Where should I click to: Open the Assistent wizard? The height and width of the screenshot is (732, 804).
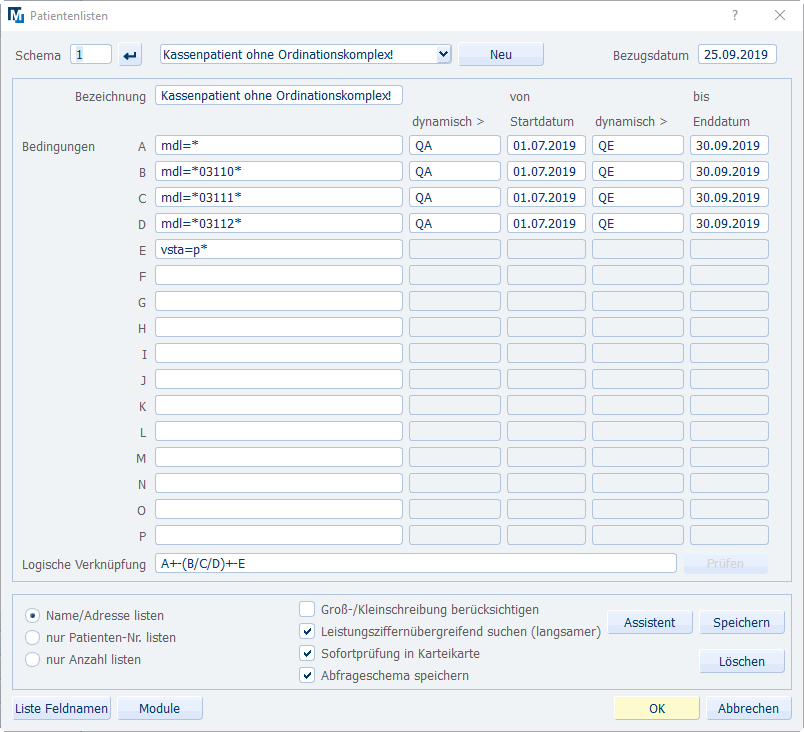(650, 622)
